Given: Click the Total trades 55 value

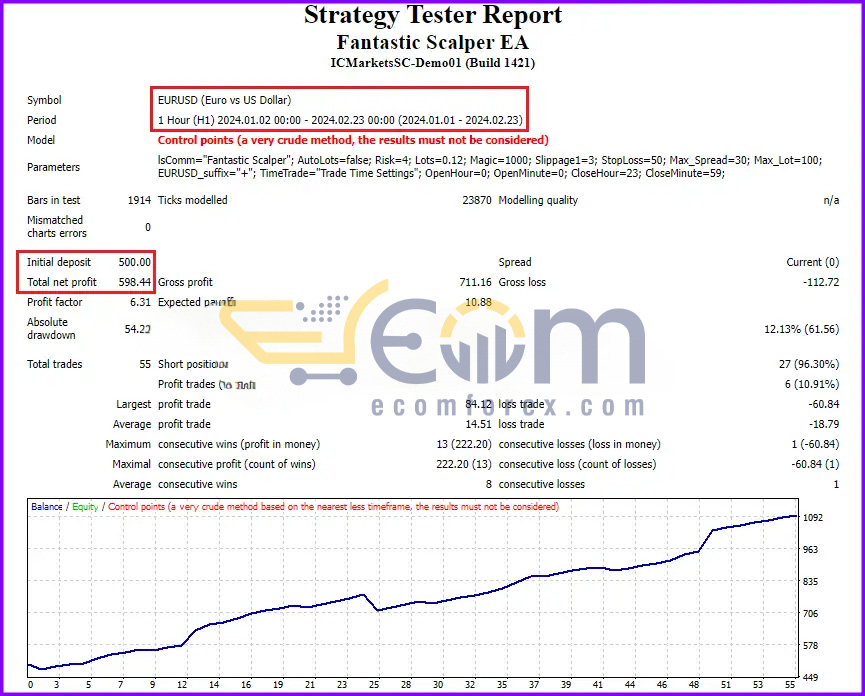Looking at the screenshot, I should click(x=145, y=364).
